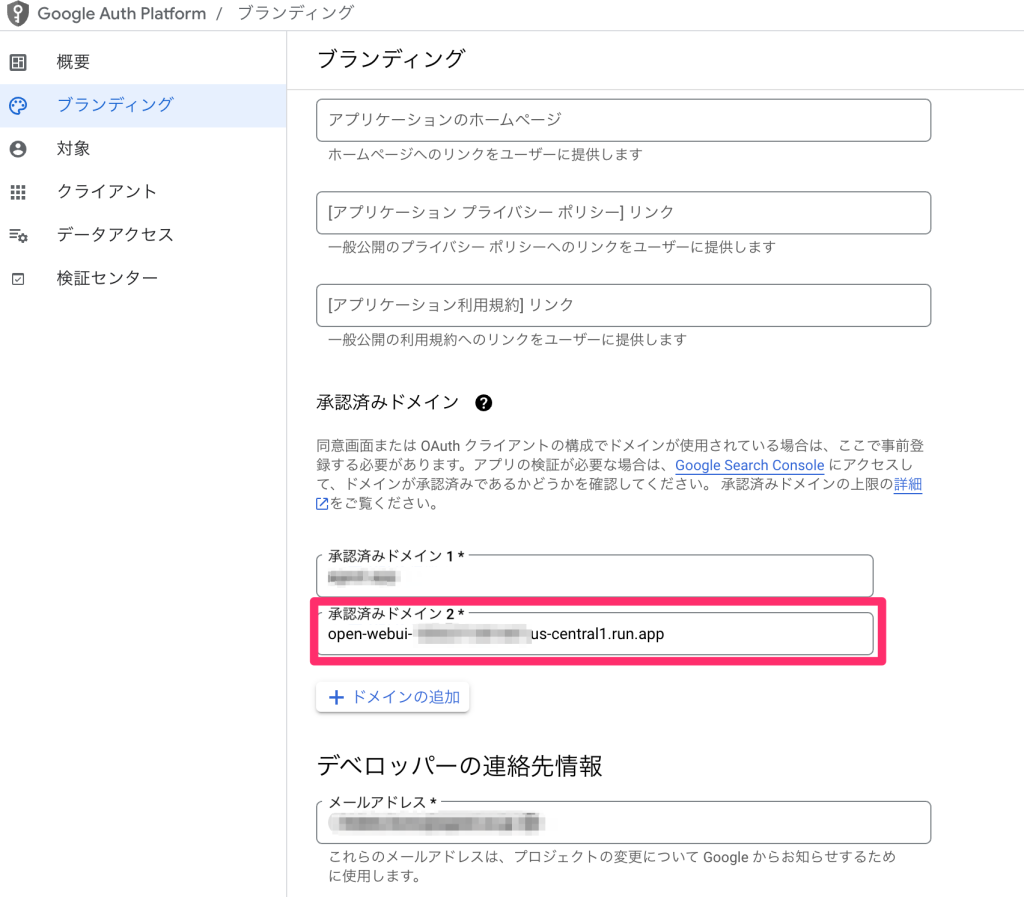The image size is (1024, 897).
Task: Click the メールアドレス field
Action: 624,823
